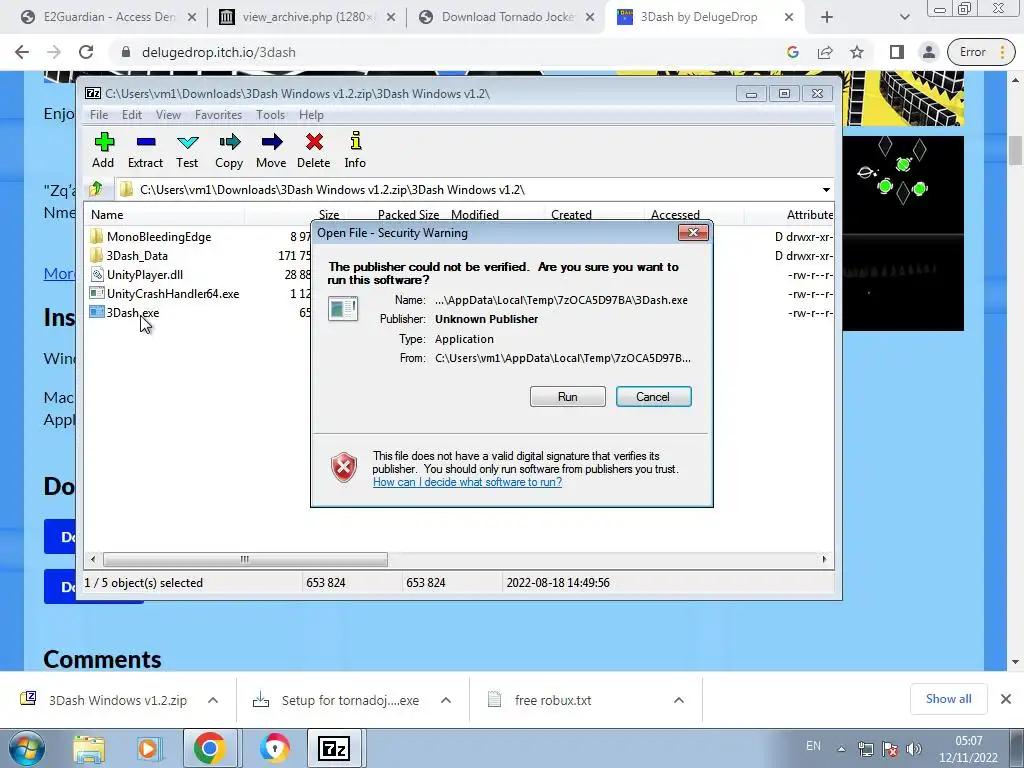Viewport: 1024px width, 768px height.
Task: Sort the list by Accessed column
Action: pos(675,215)
